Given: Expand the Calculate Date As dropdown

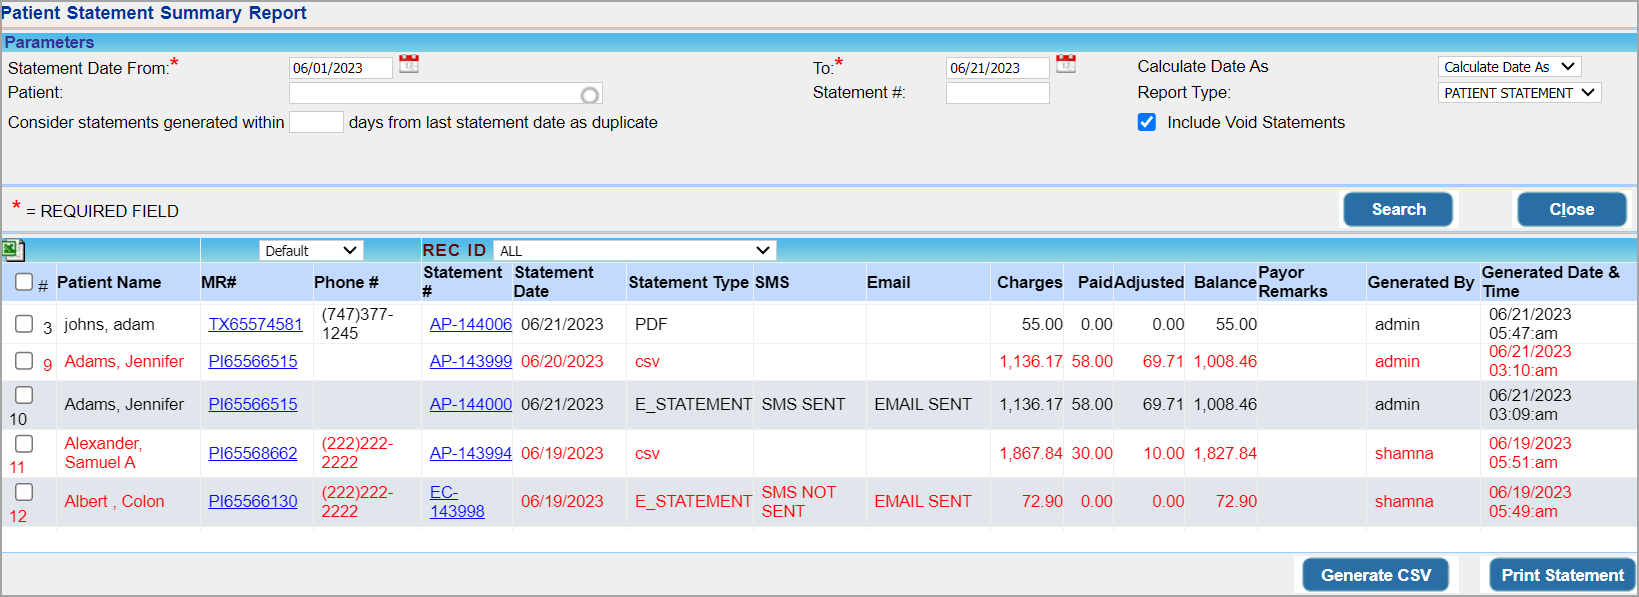Looking at the screenshot, I should coord(1509,67).
